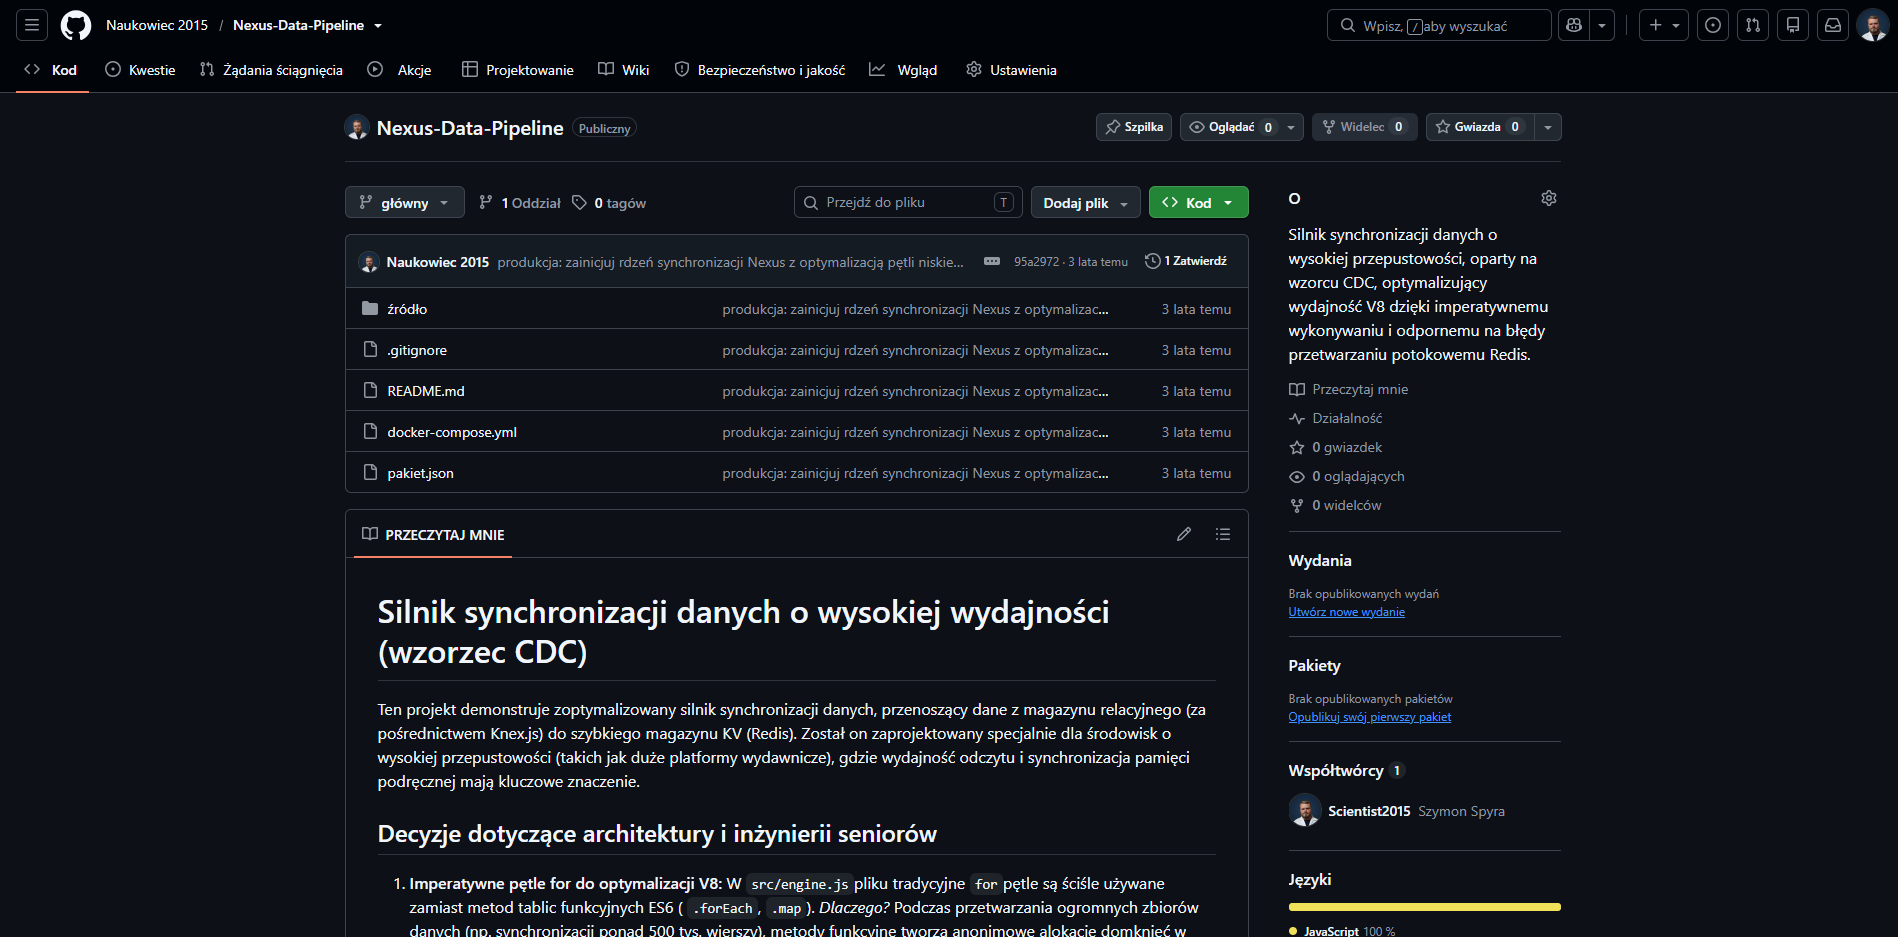
Task: Click the gear icon to edit About details
Action: coord(1549,198)
